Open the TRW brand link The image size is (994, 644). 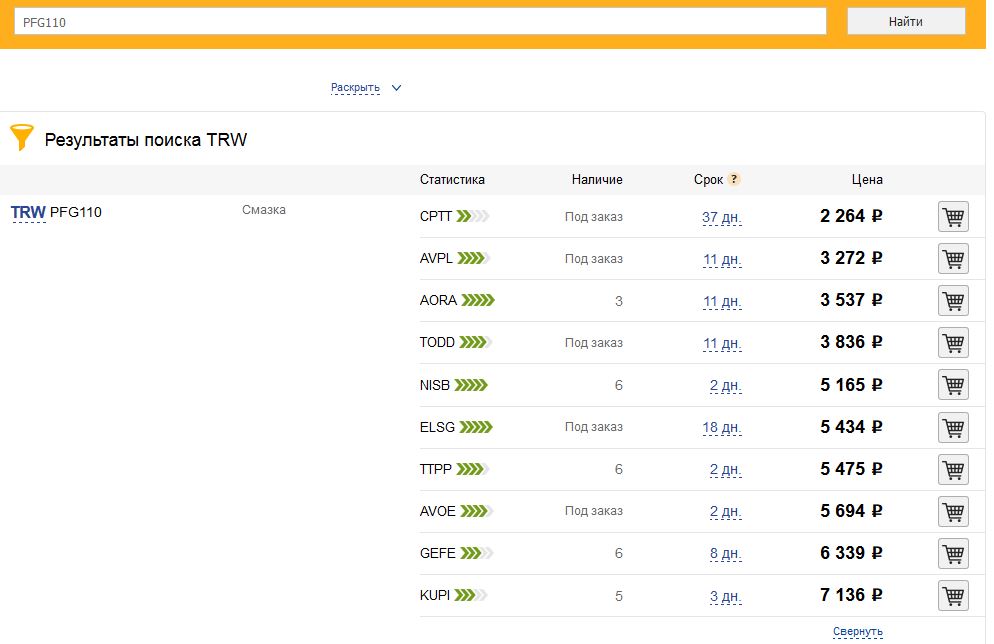coord(28,212)
